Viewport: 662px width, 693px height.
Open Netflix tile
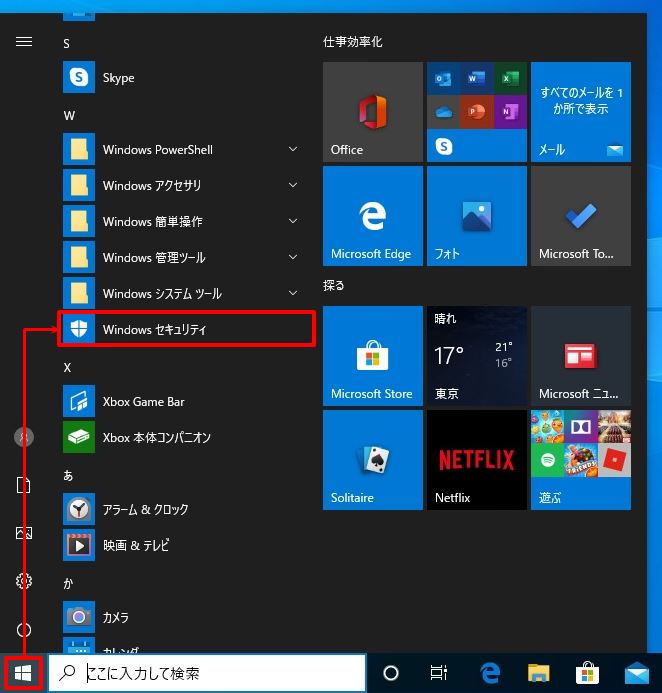[x=477, y=460]
